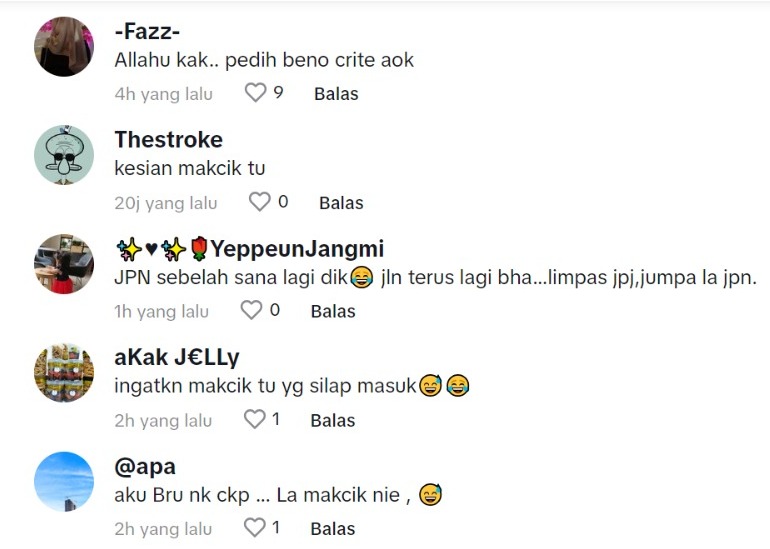The width and height of the screenshot is (770, 549).
Task: Reply to YeppeunJangmi's JPN comment
Action: [x=333, y=311]
